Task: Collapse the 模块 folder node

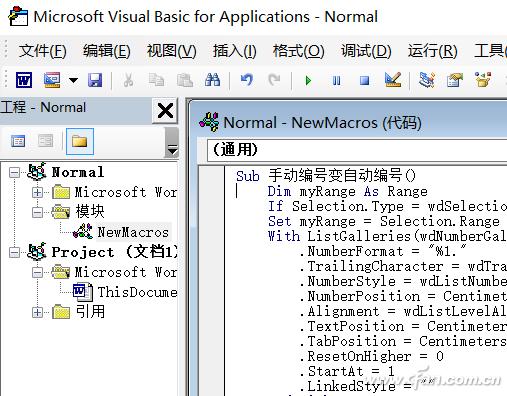Action: coord(37,212)
